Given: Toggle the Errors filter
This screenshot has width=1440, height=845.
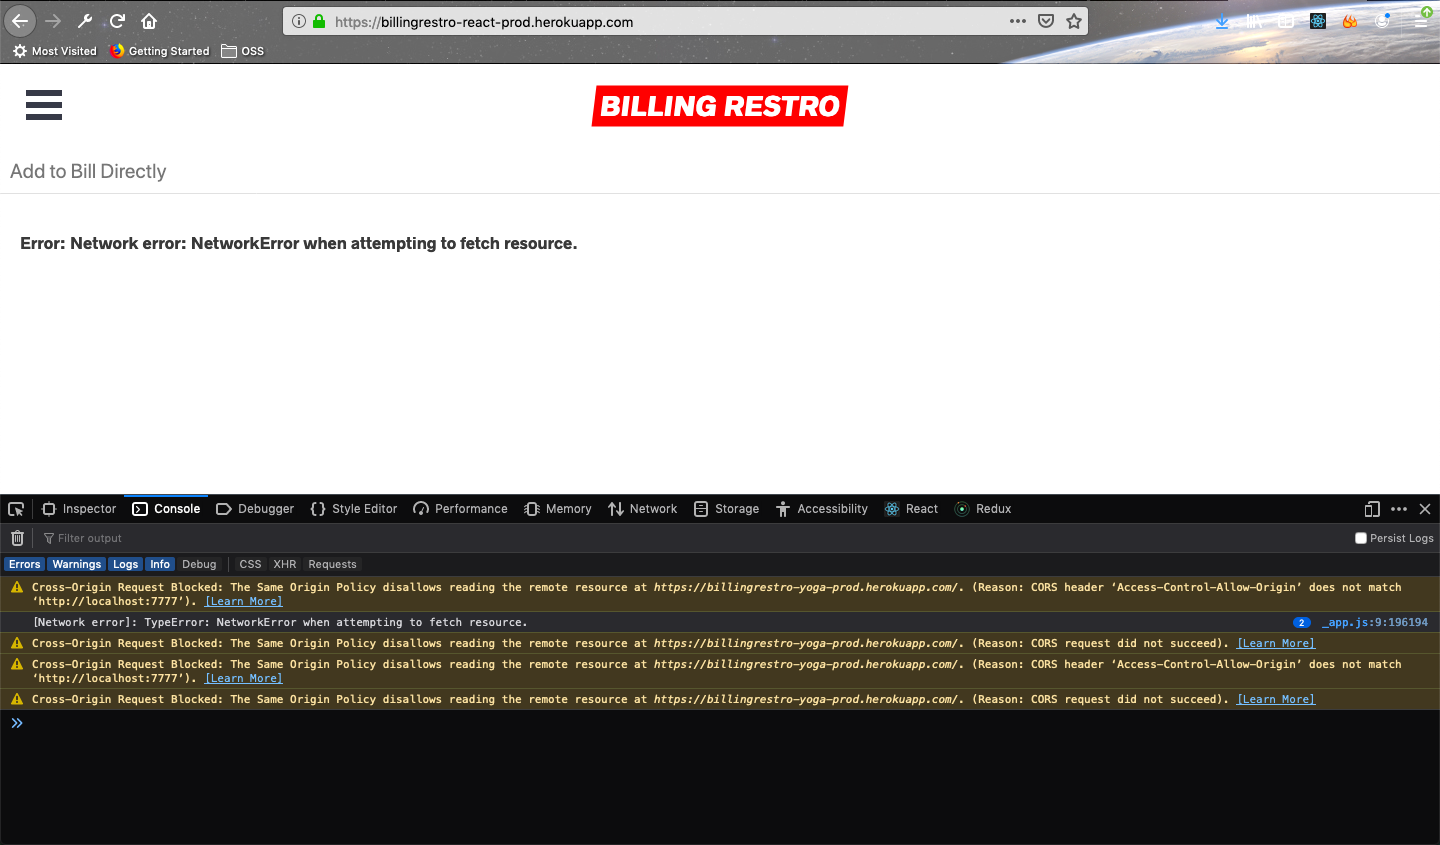Looking at the screenshot, I should [25, 564].
